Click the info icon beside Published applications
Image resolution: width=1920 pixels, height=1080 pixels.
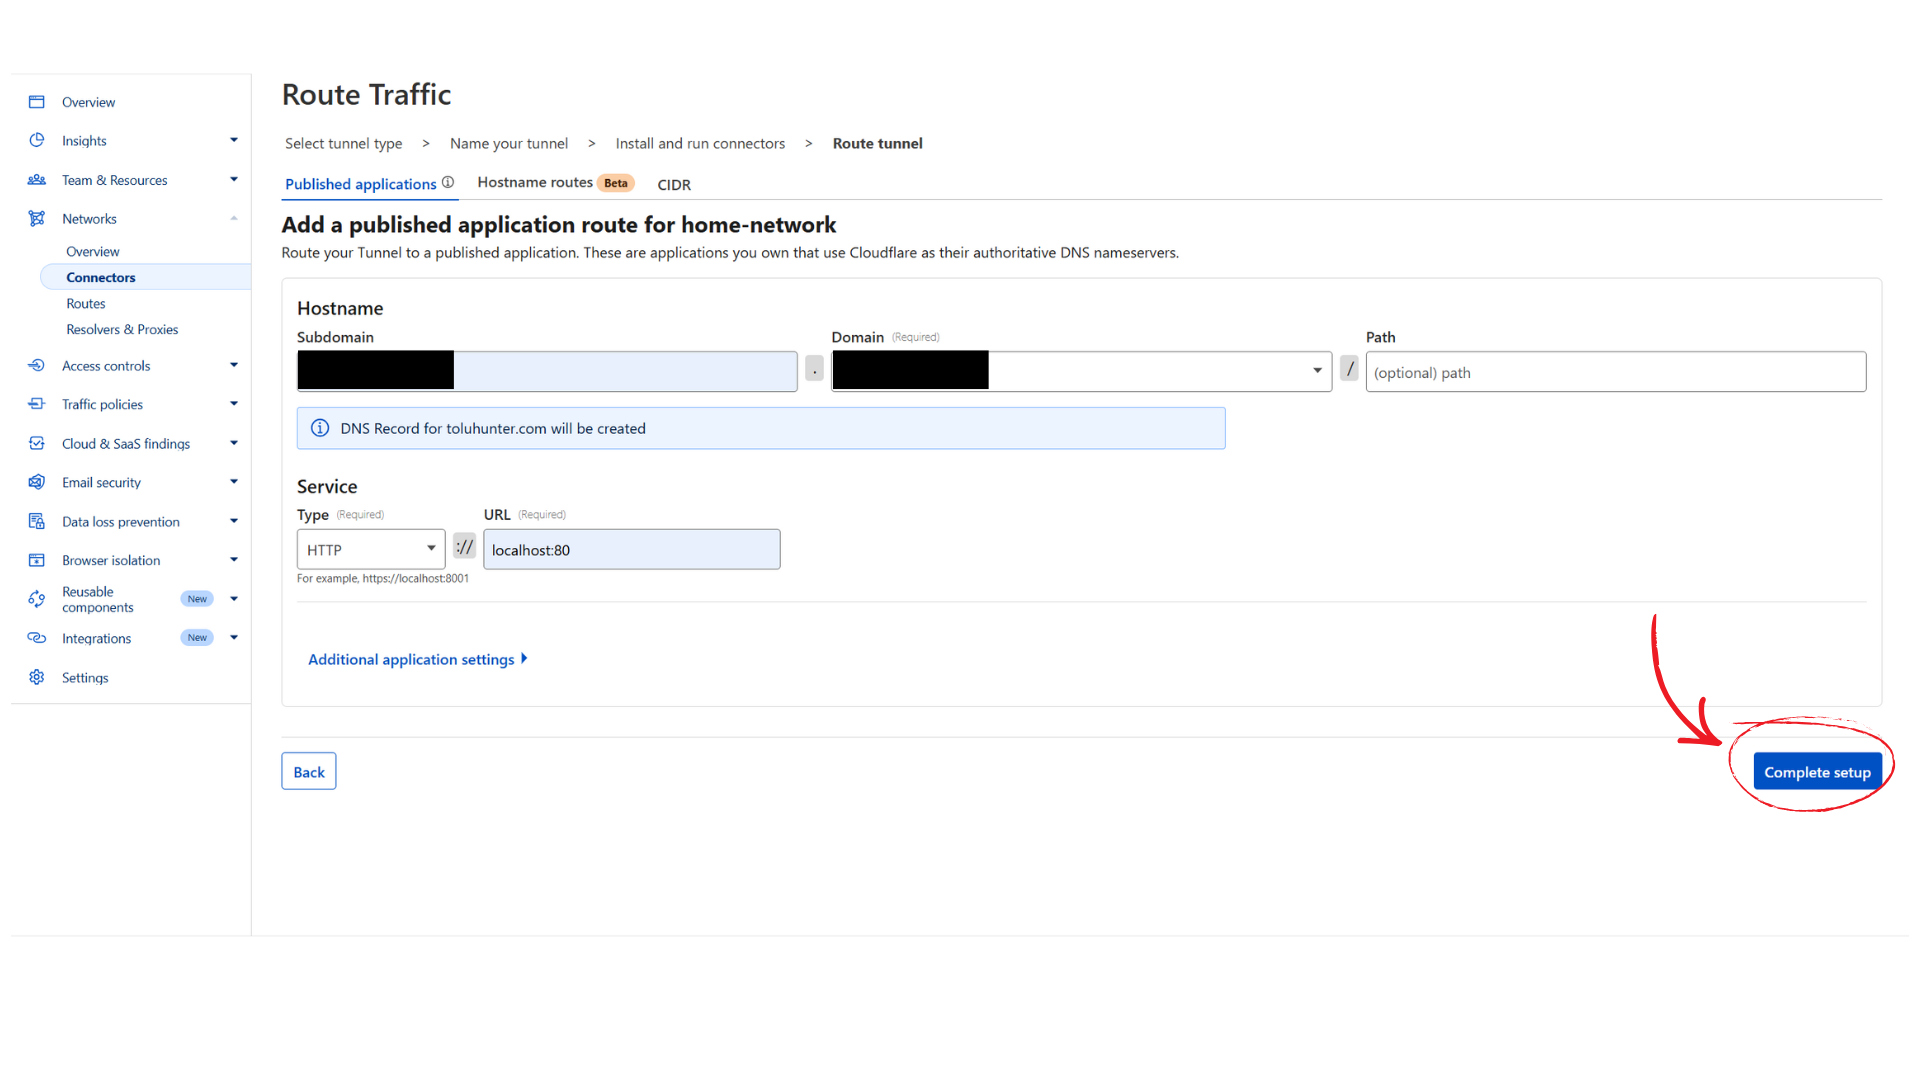coord(448,183)
